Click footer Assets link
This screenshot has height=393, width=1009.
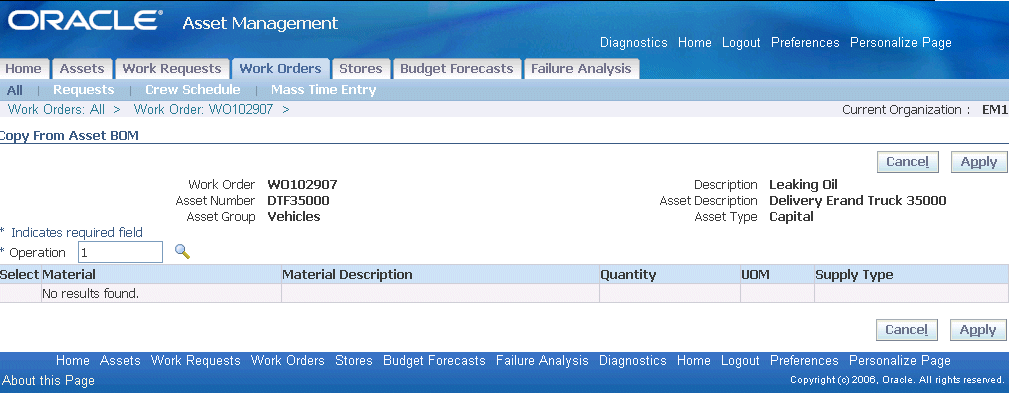tap(120, 361)
